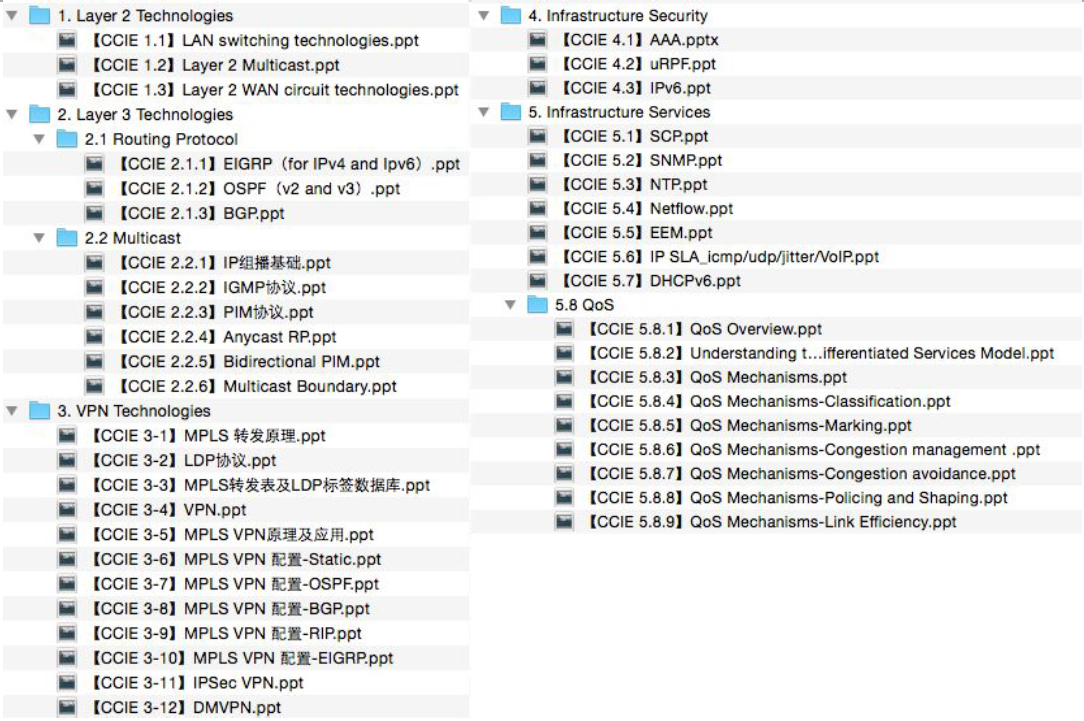Select file 【CCIE 3-3】MPLS转发表及LDP标签数据库.ppt

point(261,485)
